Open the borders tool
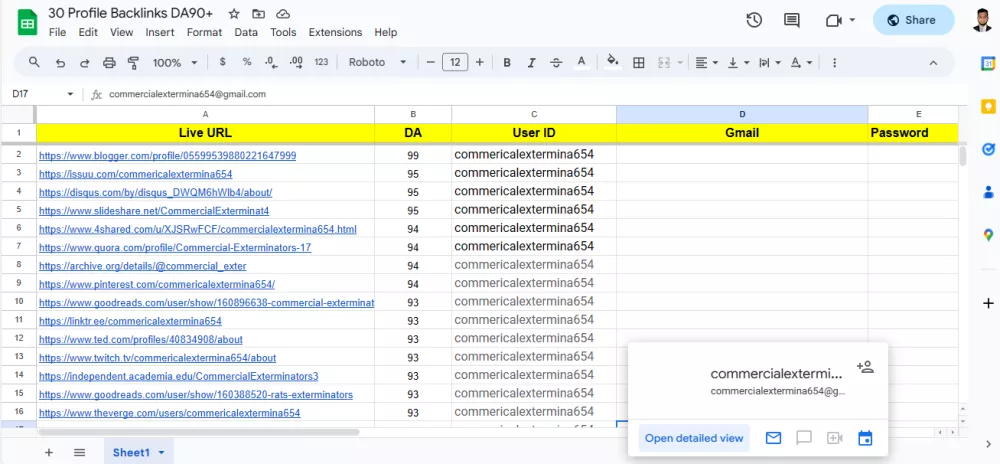 (638, 62)
